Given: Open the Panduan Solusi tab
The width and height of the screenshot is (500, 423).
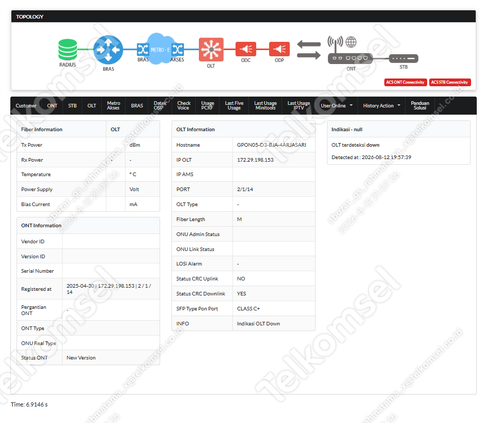Looking at the screenshot, I should [420, 106].
